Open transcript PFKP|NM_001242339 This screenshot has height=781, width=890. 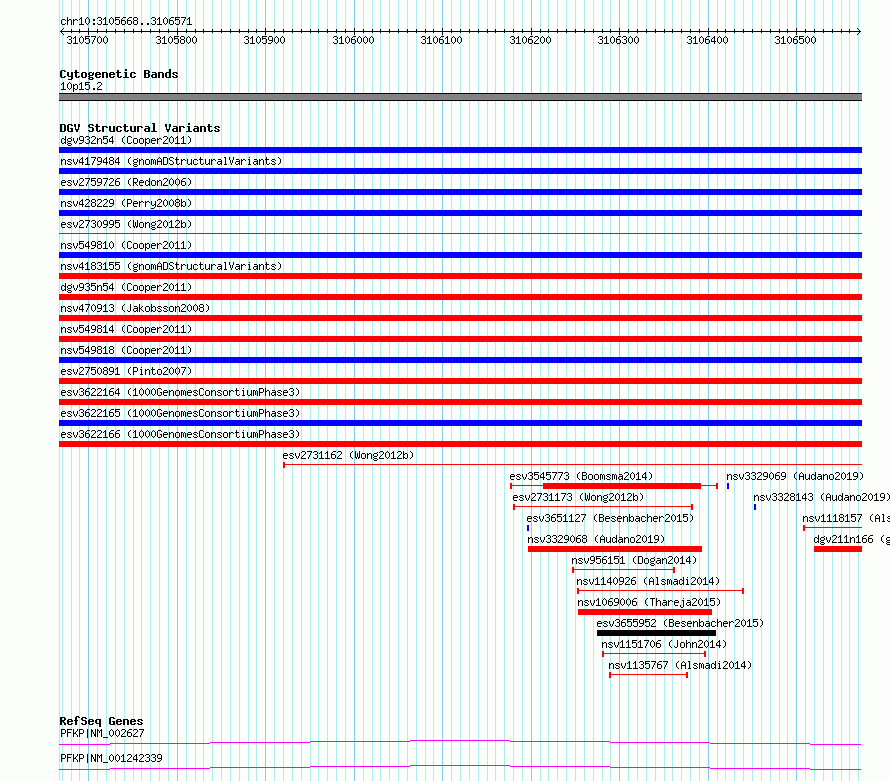pos(111,758)
